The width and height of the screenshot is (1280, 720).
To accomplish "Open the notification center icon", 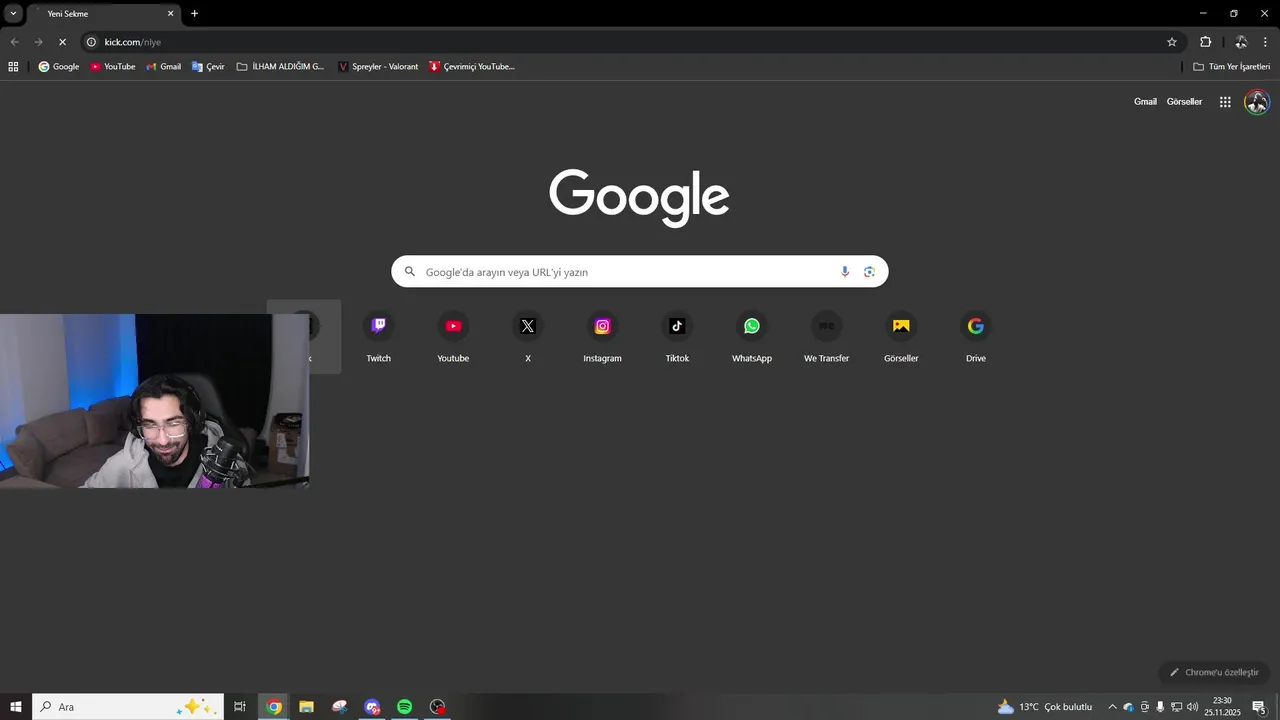I will click(x=1259, y=707).
